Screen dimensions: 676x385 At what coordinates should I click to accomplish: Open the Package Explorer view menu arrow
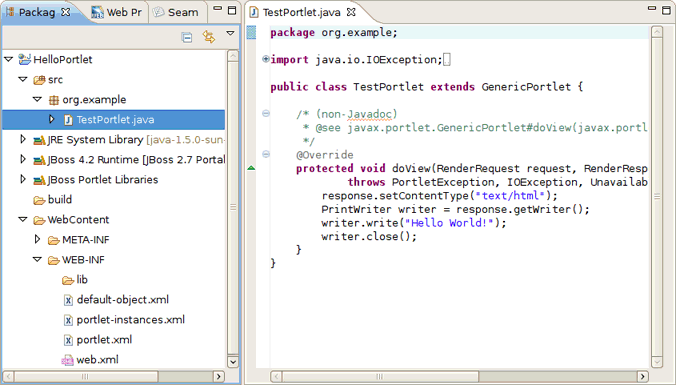231,33
